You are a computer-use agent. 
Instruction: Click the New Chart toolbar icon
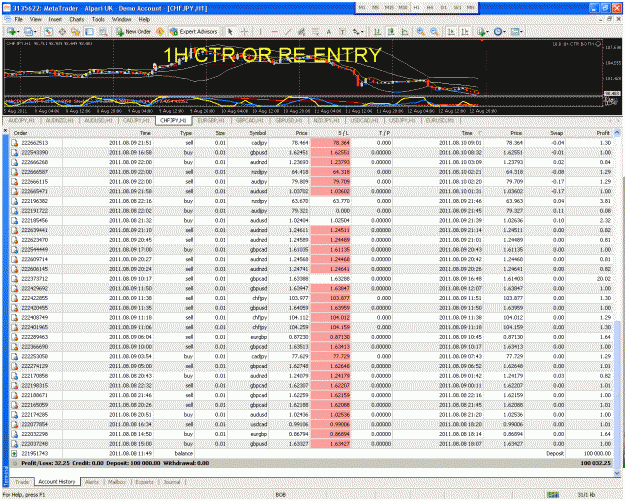click(x=12, y=31)
